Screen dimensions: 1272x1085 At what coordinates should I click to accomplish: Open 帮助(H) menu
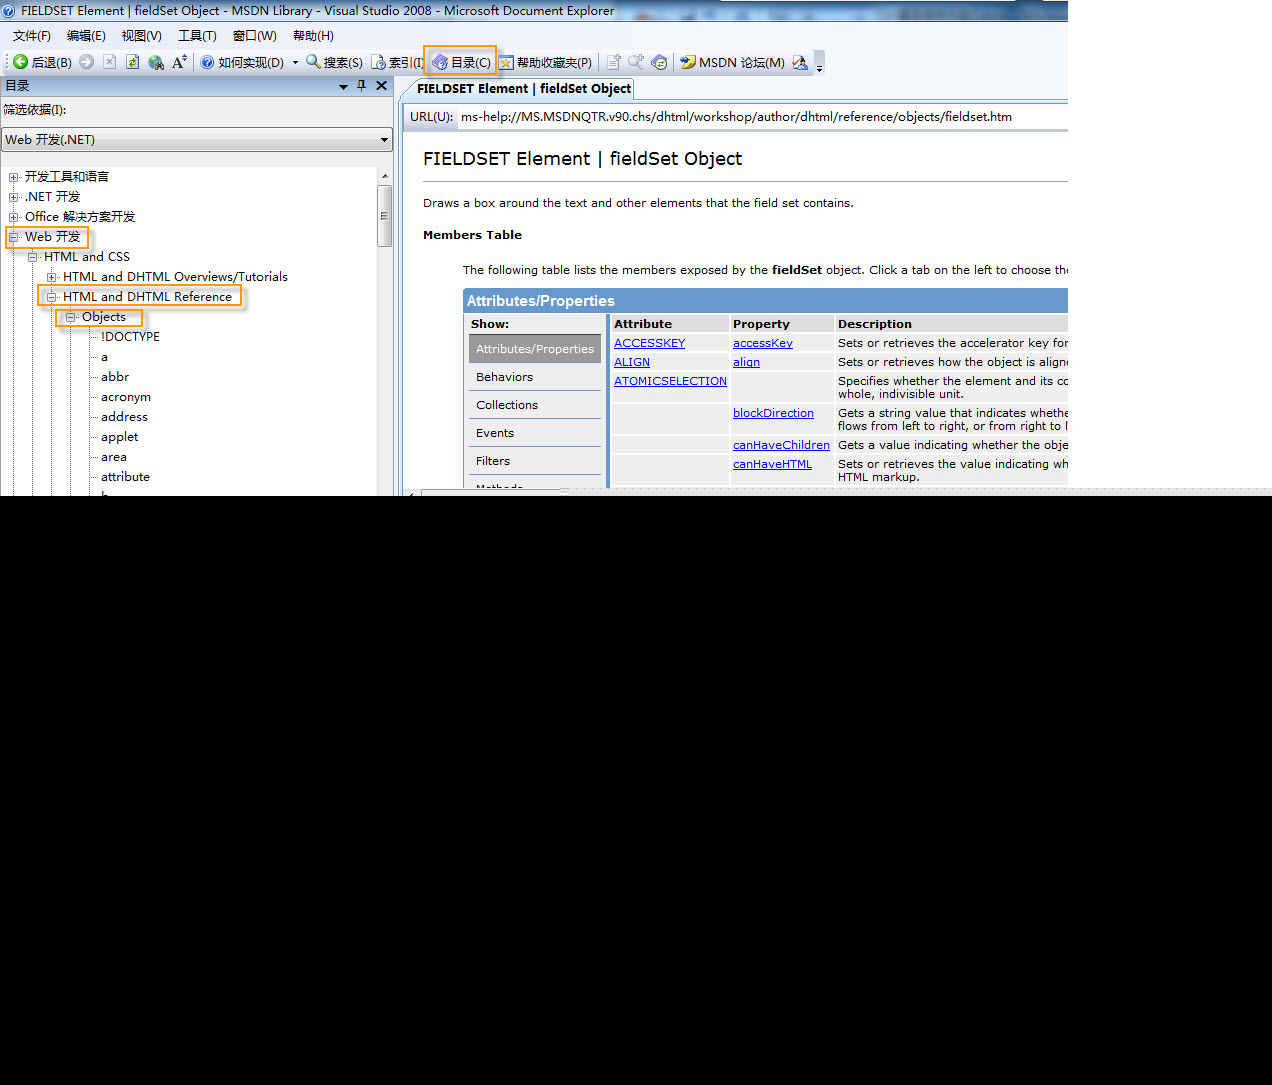point(313,35)
